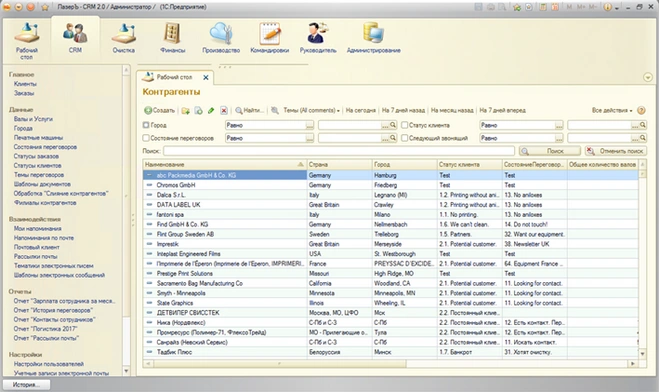Click the table scrollbar's down arrow
Viewport: 659px width, 392px height.
(x=642, y=354)
